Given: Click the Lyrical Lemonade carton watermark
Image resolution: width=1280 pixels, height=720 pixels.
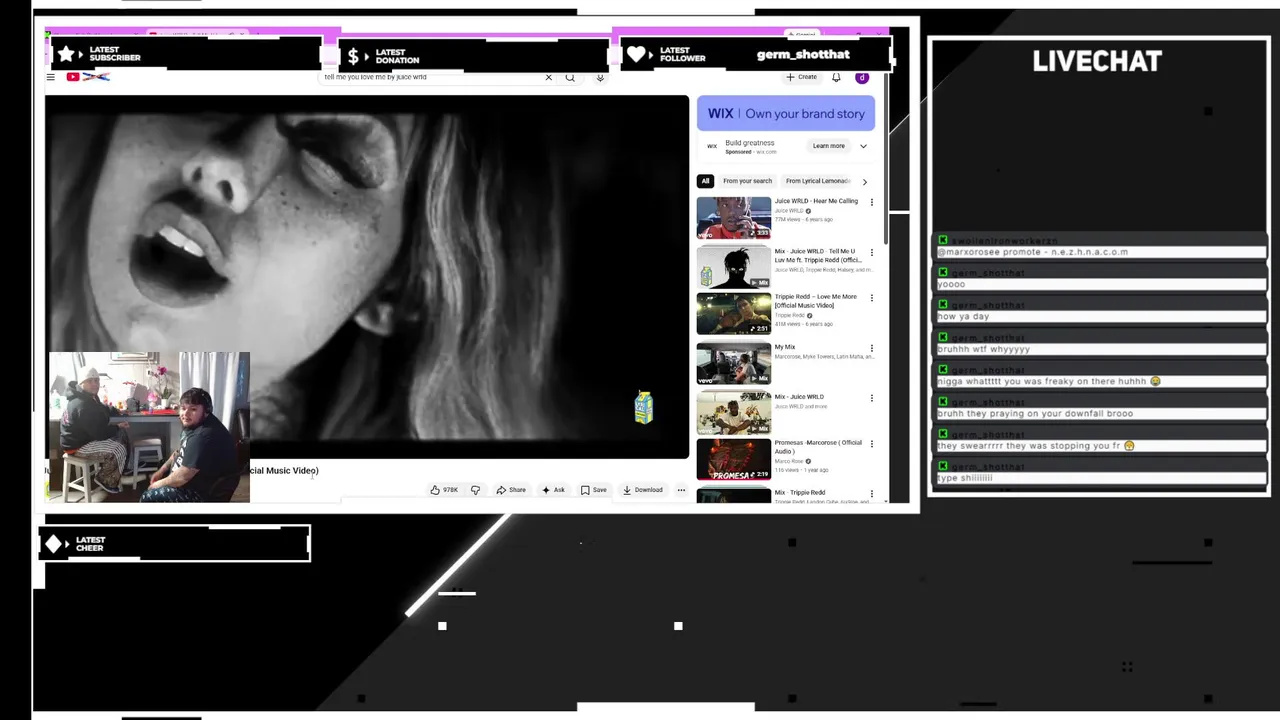Looking at the screenshot, I should click(x=644, y=408).
